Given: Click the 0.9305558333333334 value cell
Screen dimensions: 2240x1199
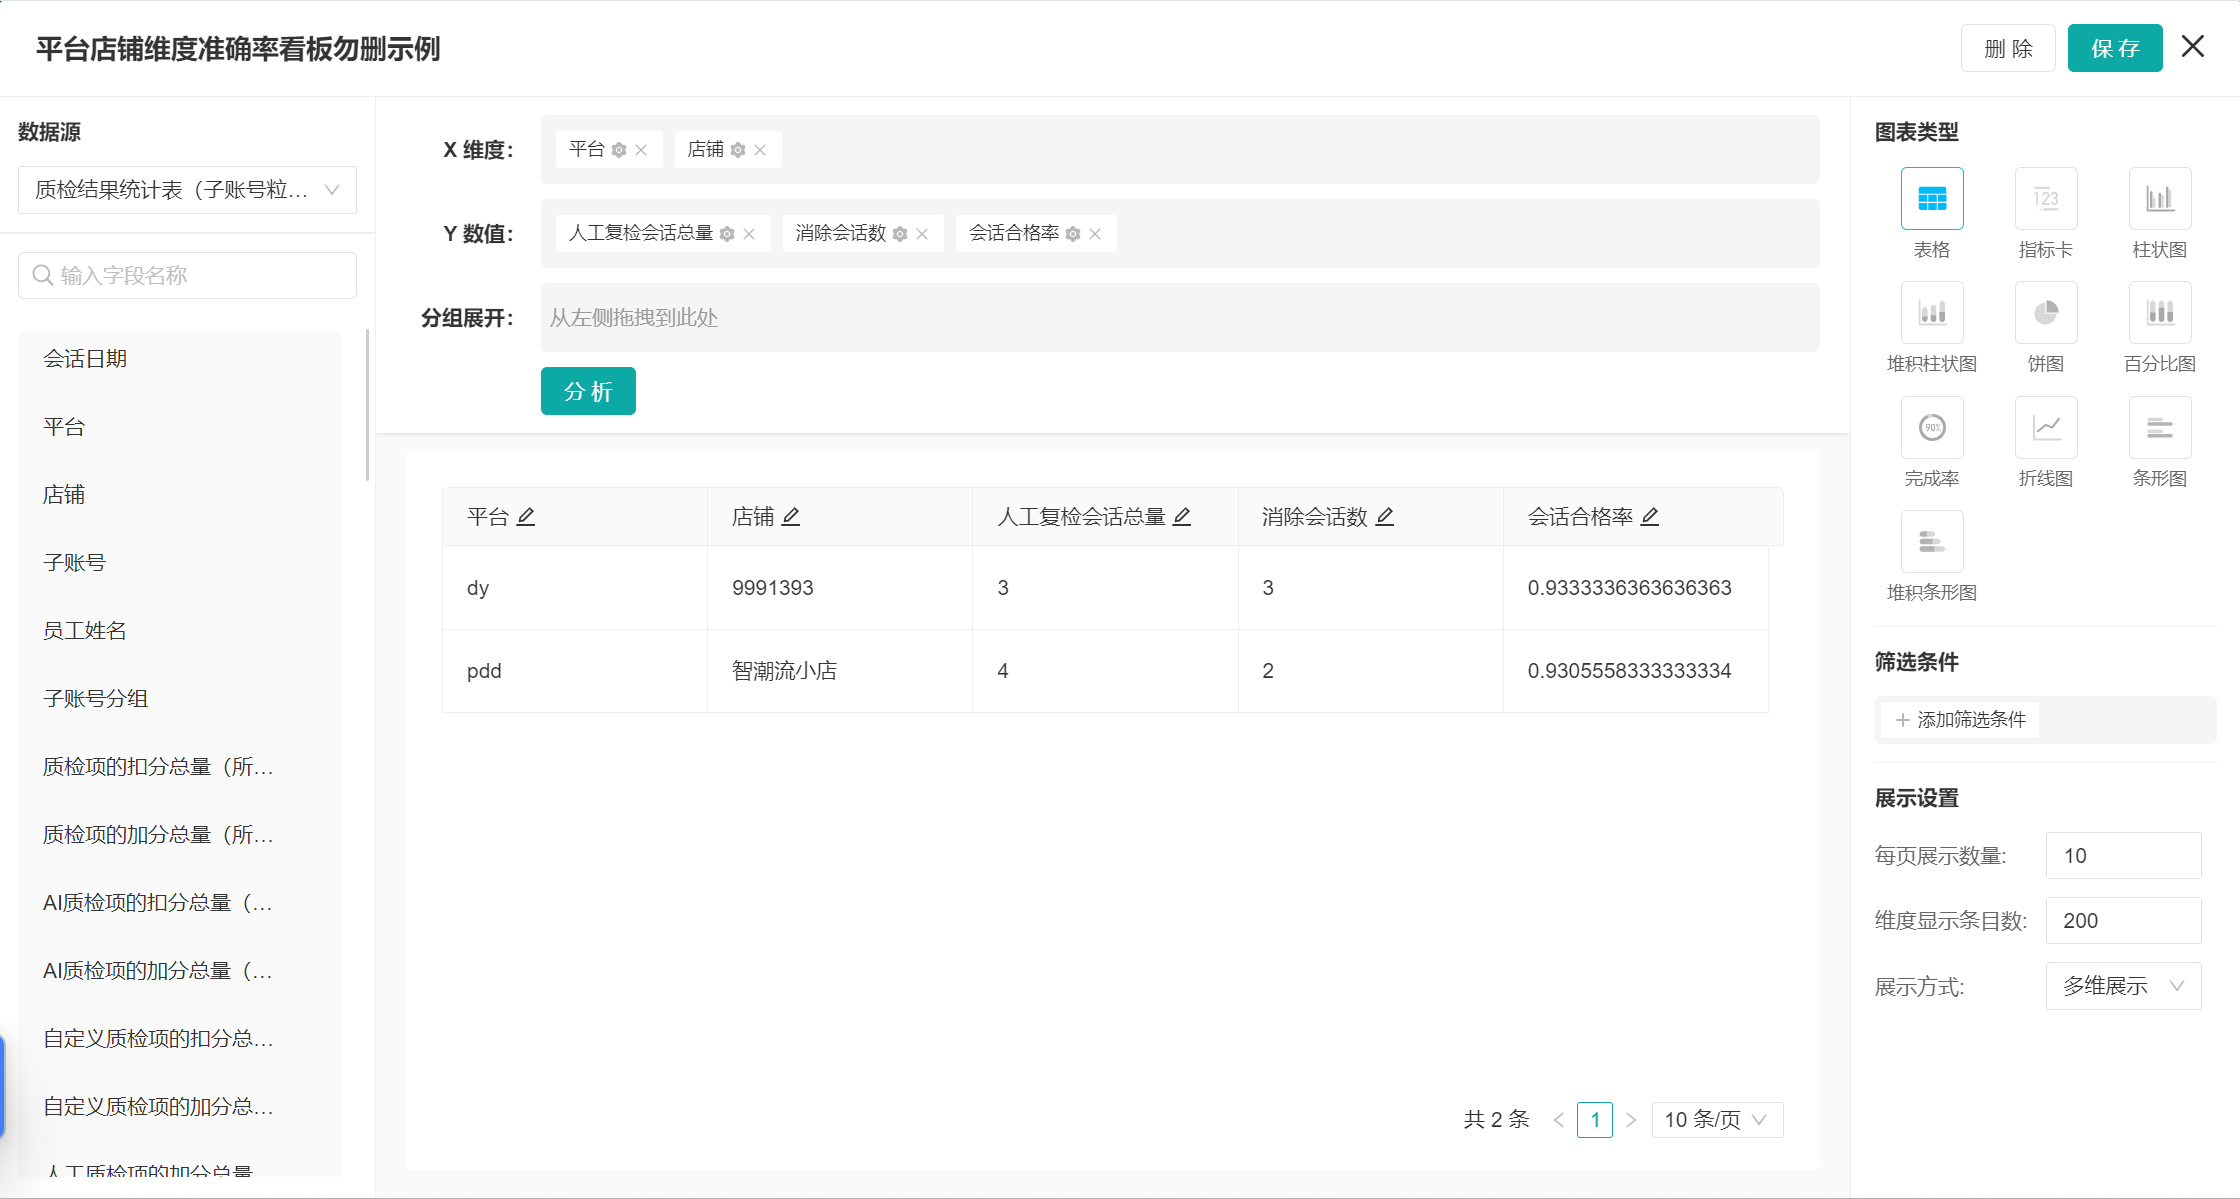Looking at the screenshot, I should click(x=1636, y=671).
